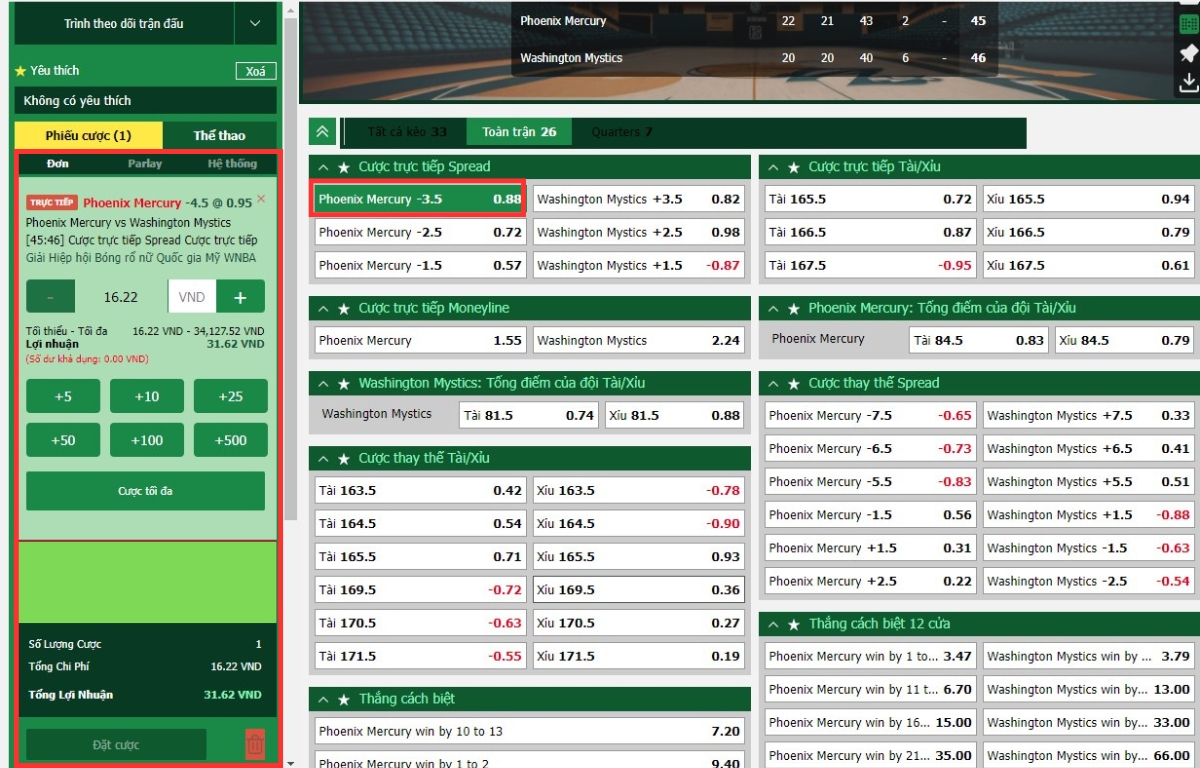The image size is (1200, 768).
Task: Click the stake amount input field
Action: click(121, 297)
